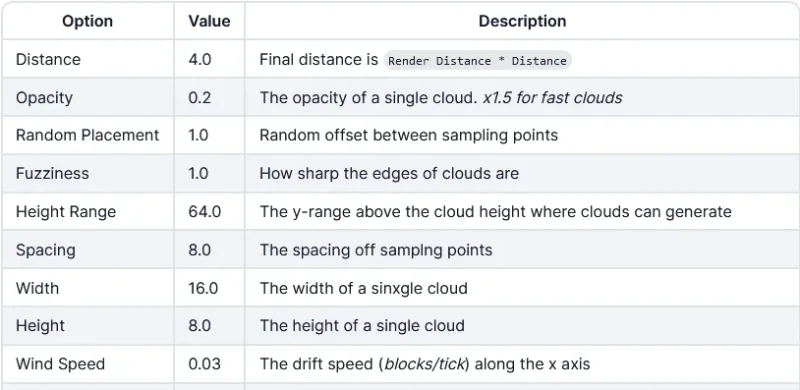Select the Opacity value 0.2

[199, 98]
